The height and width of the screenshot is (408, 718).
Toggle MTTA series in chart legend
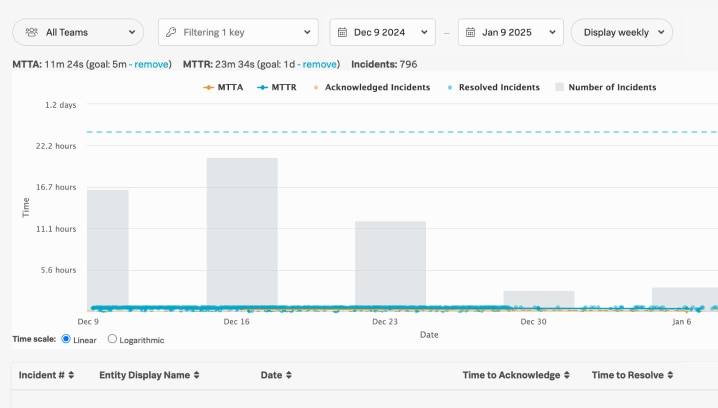223,87
